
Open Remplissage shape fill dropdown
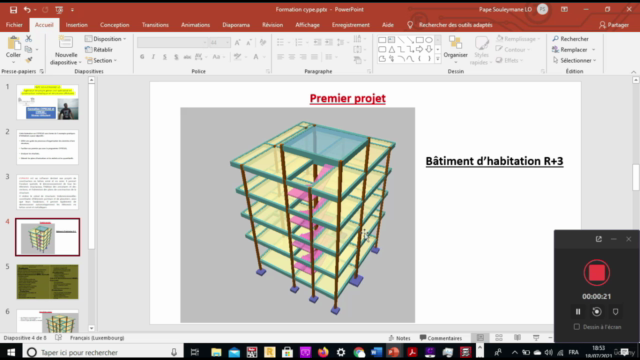518,39
